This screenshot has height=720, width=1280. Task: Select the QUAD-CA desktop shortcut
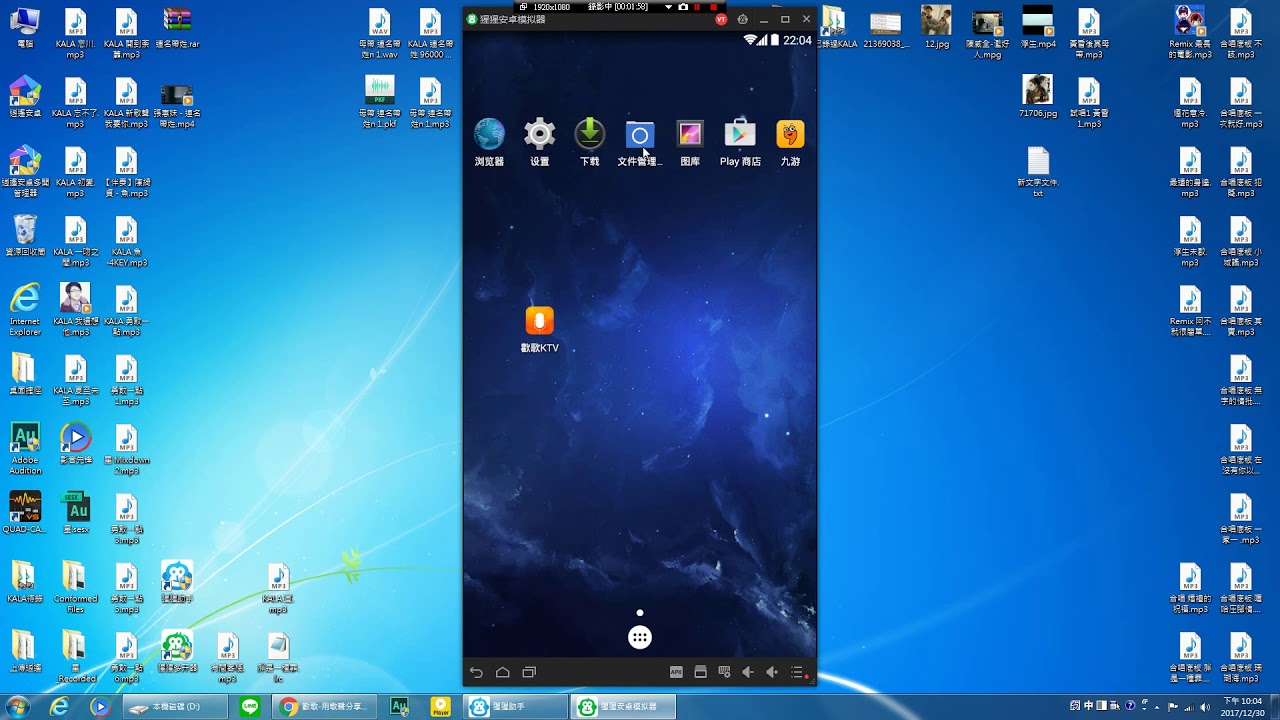25,513
